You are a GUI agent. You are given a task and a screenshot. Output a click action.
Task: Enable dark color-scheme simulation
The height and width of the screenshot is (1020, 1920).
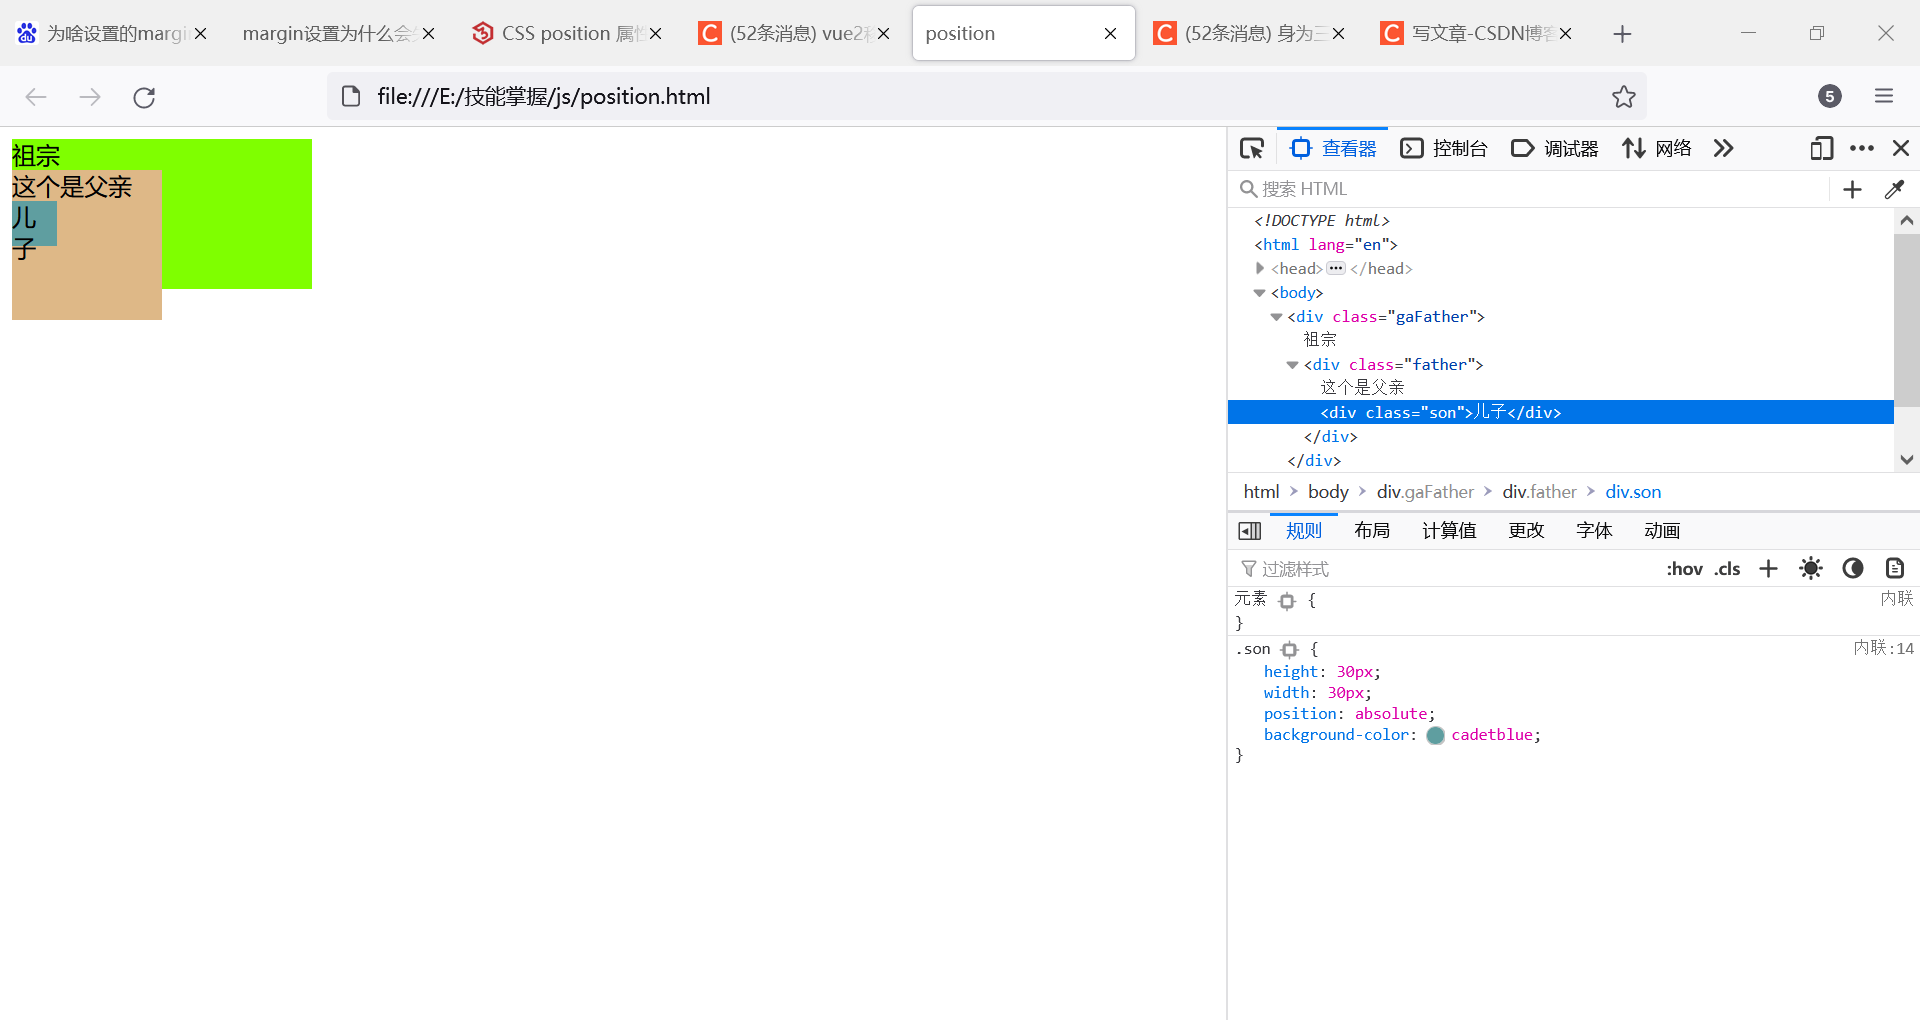tap(1853, 568)
